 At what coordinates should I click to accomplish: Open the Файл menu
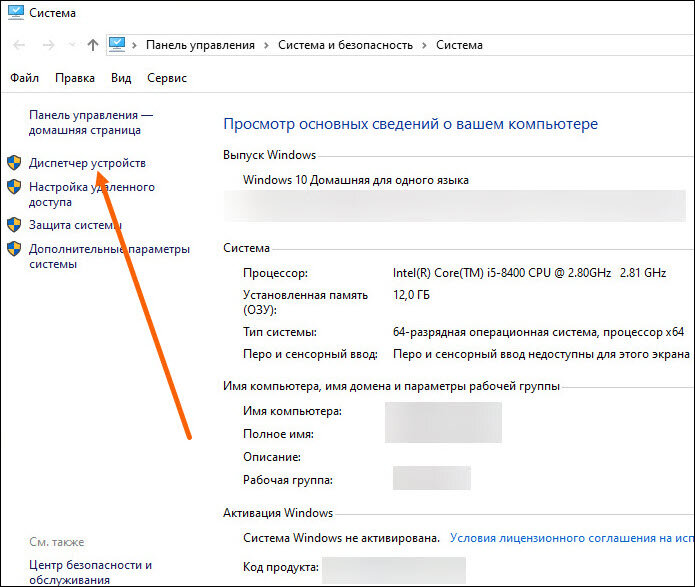point(24,78)
